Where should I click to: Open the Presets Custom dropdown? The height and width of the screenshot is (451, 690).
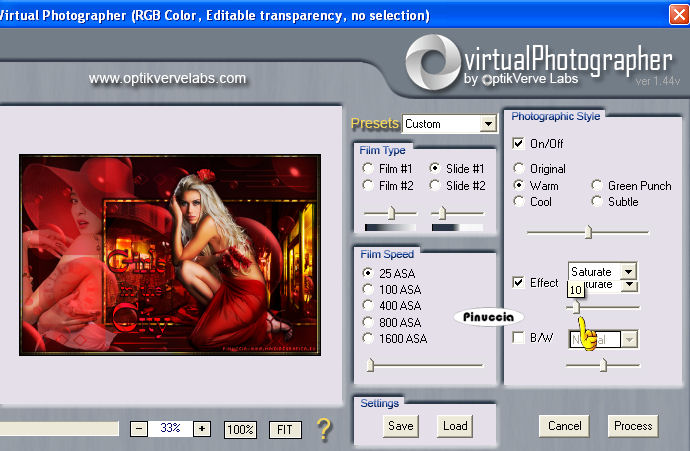[488, 124]
